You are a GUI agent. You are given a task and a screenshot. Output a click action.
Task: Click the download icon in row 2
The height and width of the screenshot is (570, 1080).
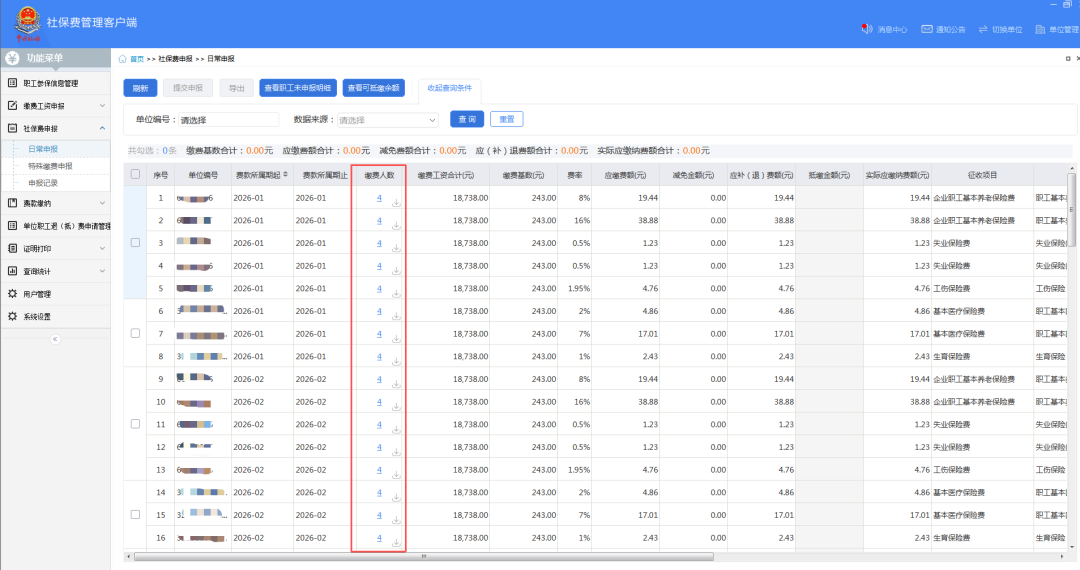point(397,225)
